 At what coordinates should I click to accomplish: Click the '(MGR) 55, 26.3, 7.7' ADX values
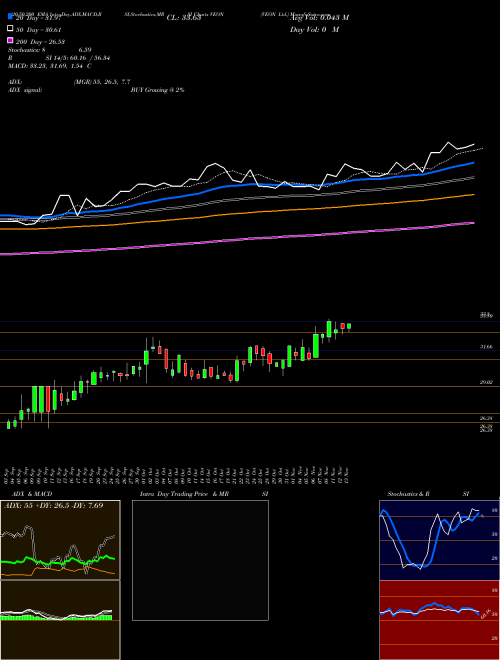(102, 82)
